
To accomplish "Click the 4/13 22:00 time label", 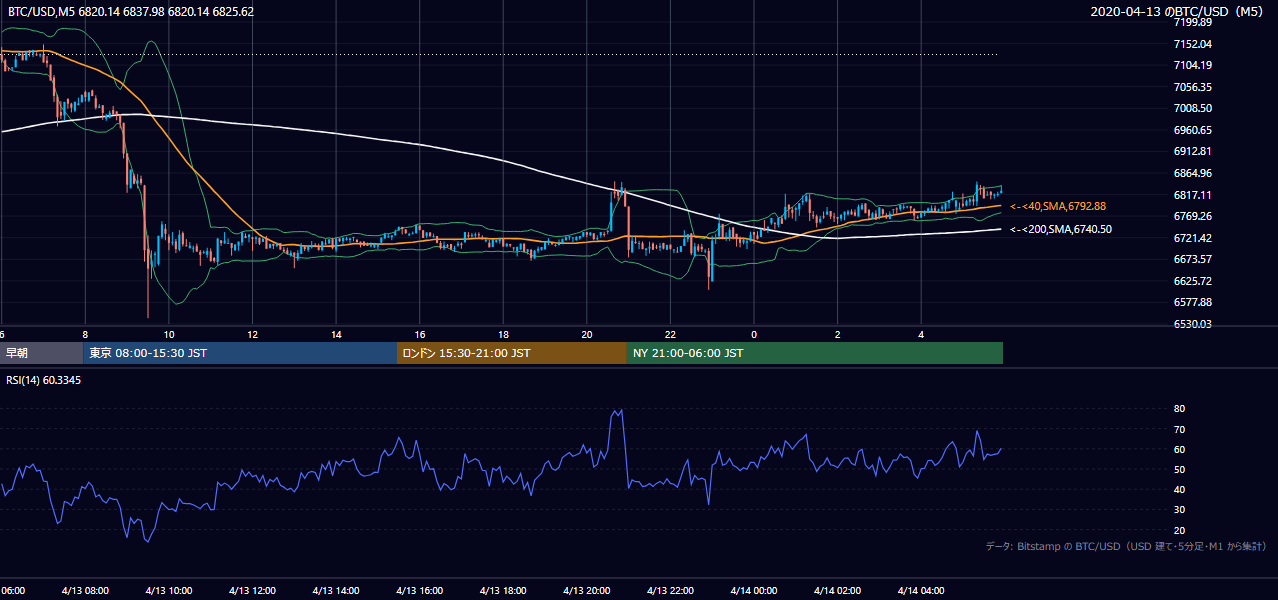I will tap(670, 591).
